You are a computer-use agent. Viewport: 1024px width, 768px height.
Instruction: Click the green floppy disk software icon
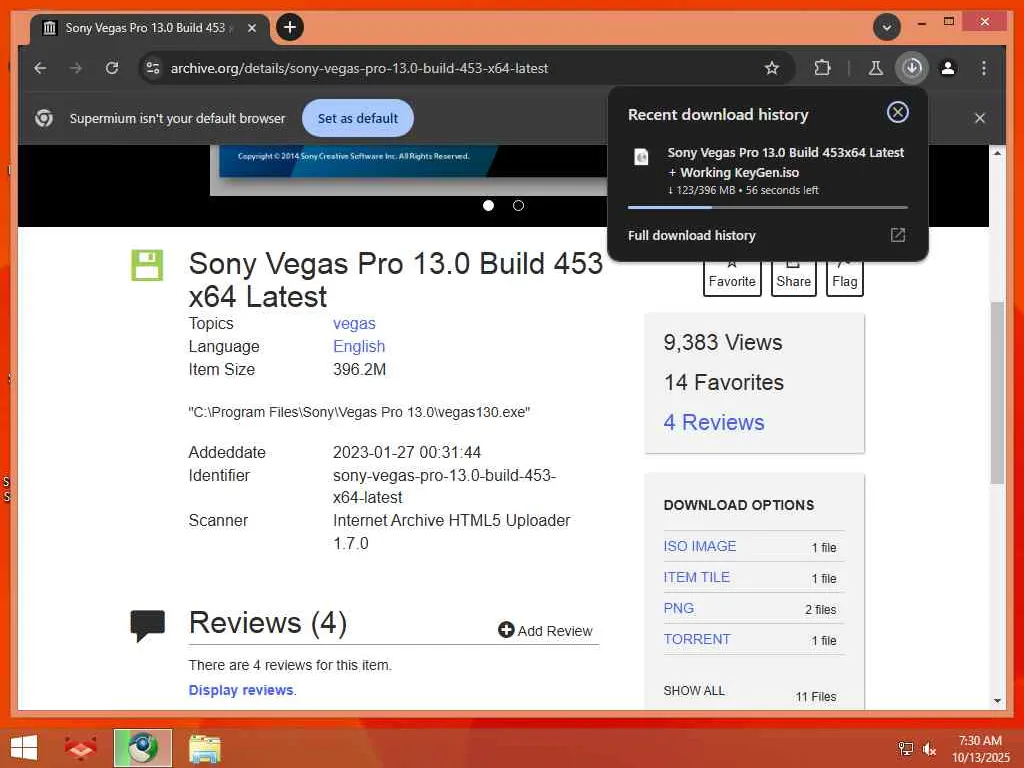147,265
